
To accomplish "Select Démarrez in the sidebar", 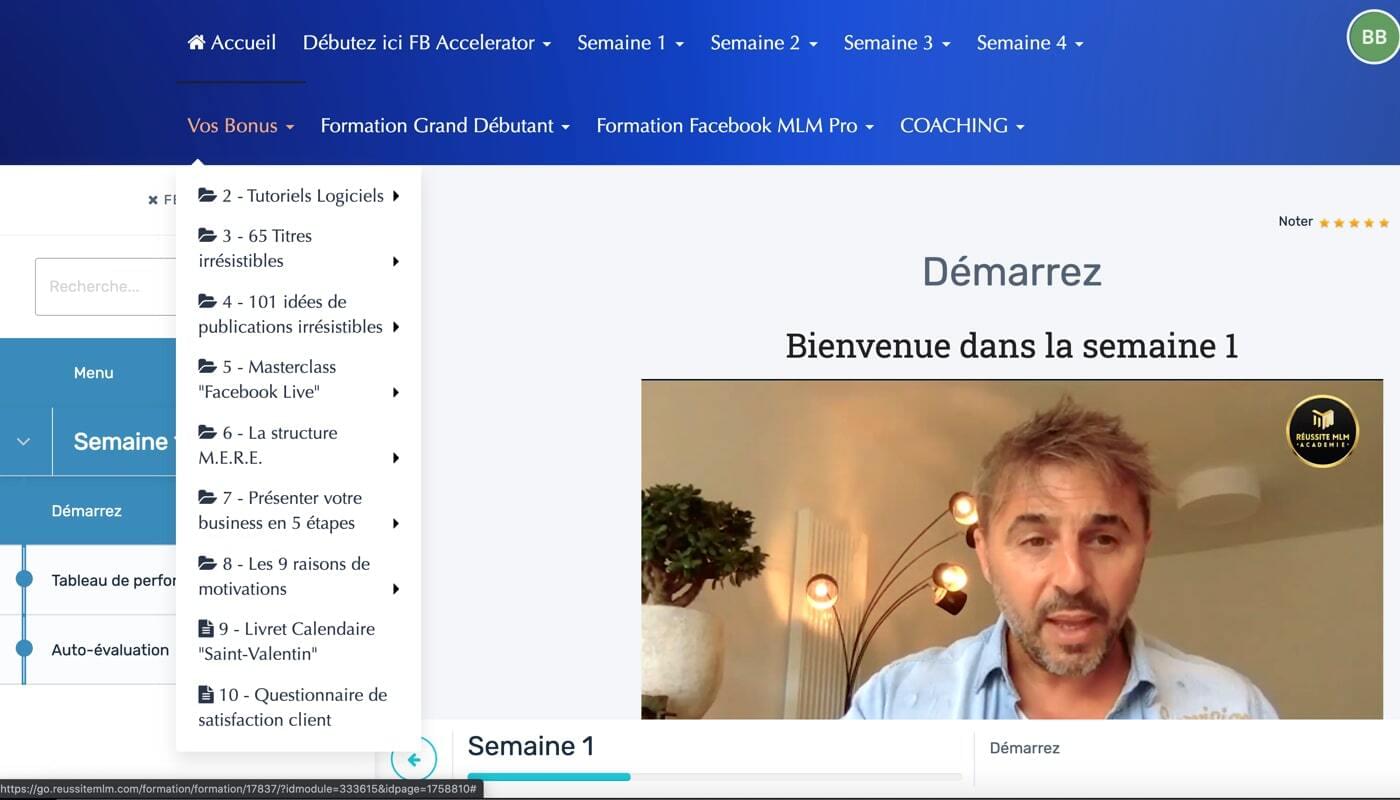I will pos(87,511).
